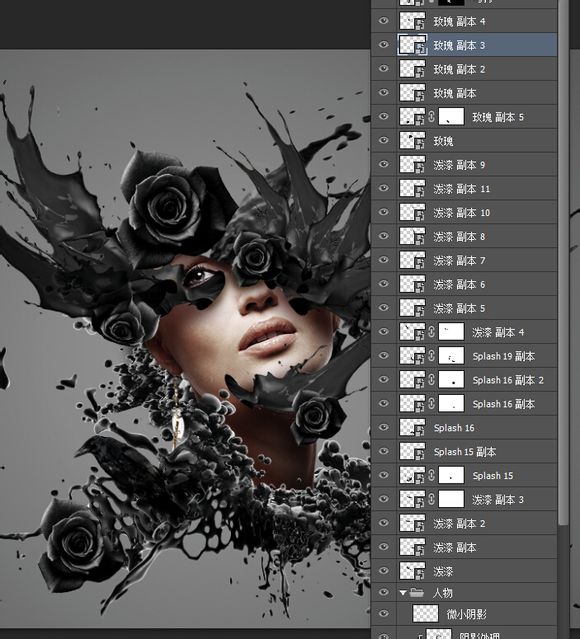
Task: Toggle visibility of 人物 group
Action: tap(384, 592)
